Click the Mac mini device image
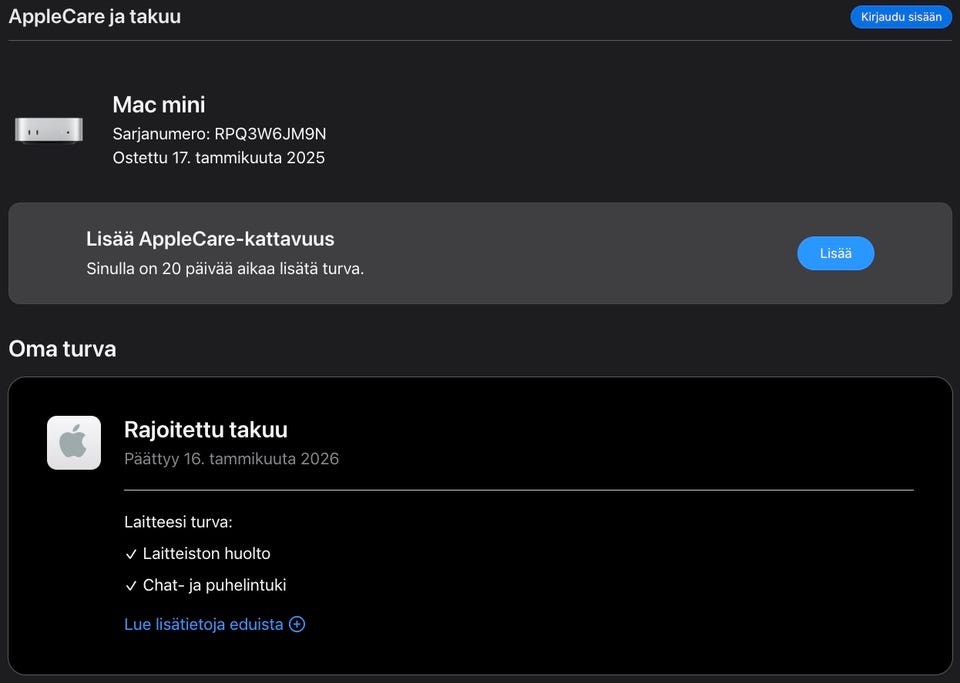 tap(49, 130)
